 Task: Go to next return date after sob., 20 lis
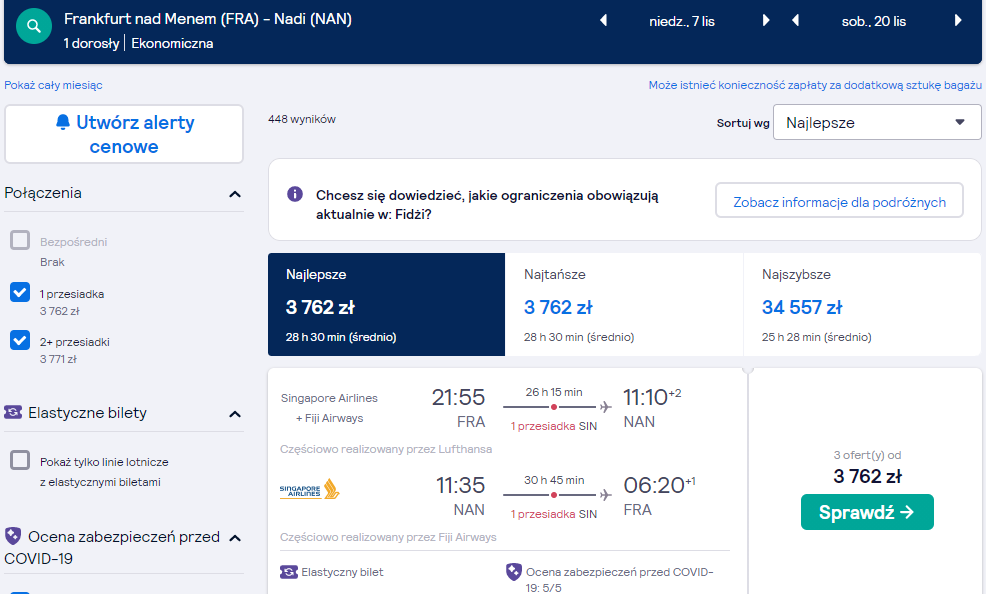click(x=958, y=21)
